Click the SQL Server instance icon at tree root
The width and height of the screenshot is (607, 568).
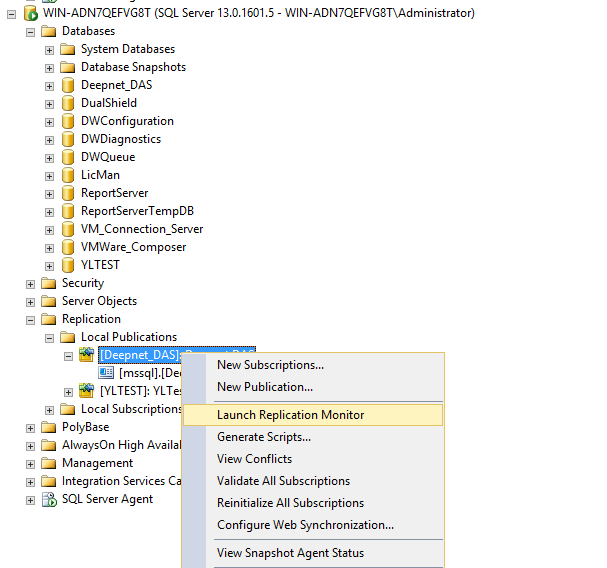[30, 13]
